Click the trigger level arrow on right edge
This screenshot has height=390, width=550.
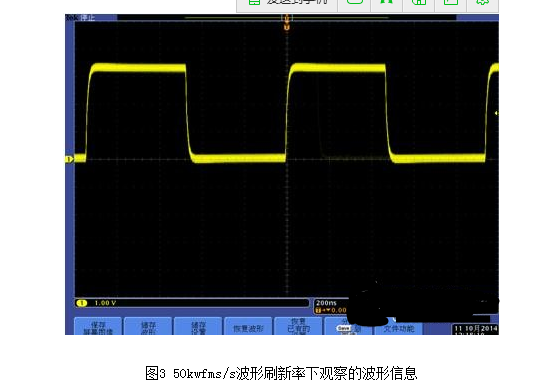click(496, 113)
